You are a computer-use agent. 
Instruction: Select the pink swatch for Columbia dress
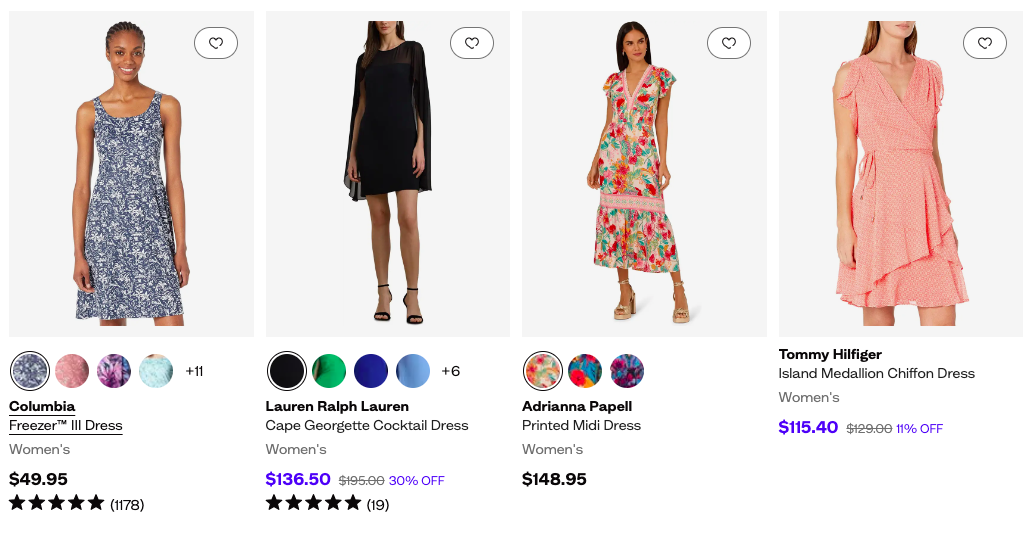point(72,371)
